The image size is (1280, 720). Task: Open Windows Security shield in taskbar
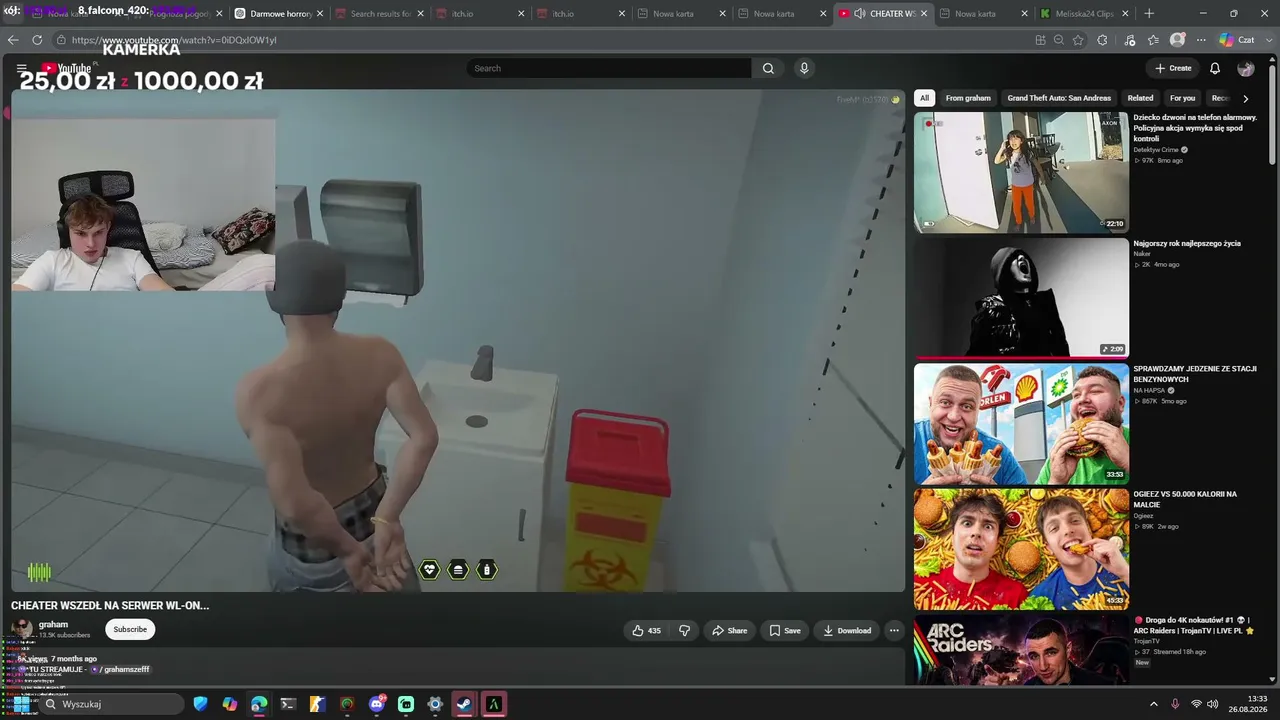(x=201, y=704)
